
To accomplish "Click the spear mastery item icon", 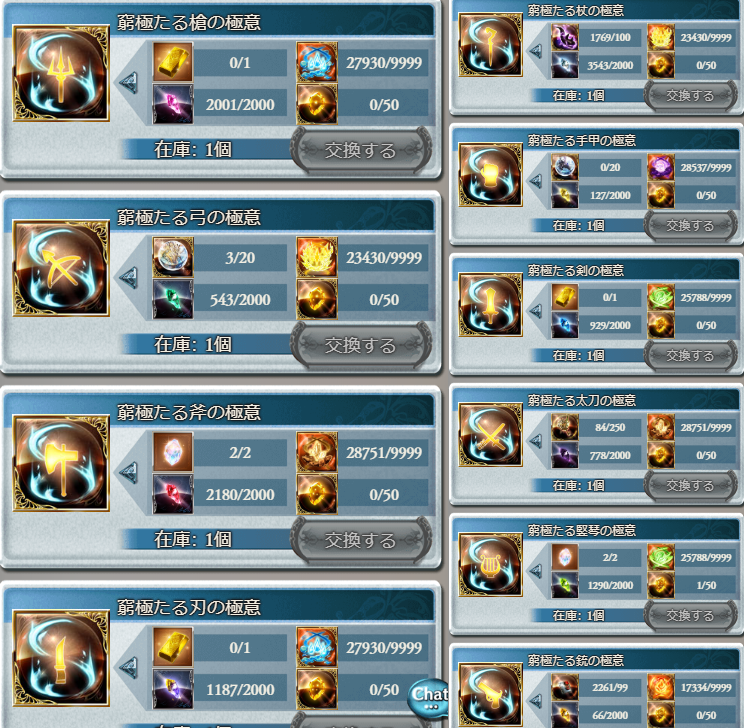I will click(61, 74).
